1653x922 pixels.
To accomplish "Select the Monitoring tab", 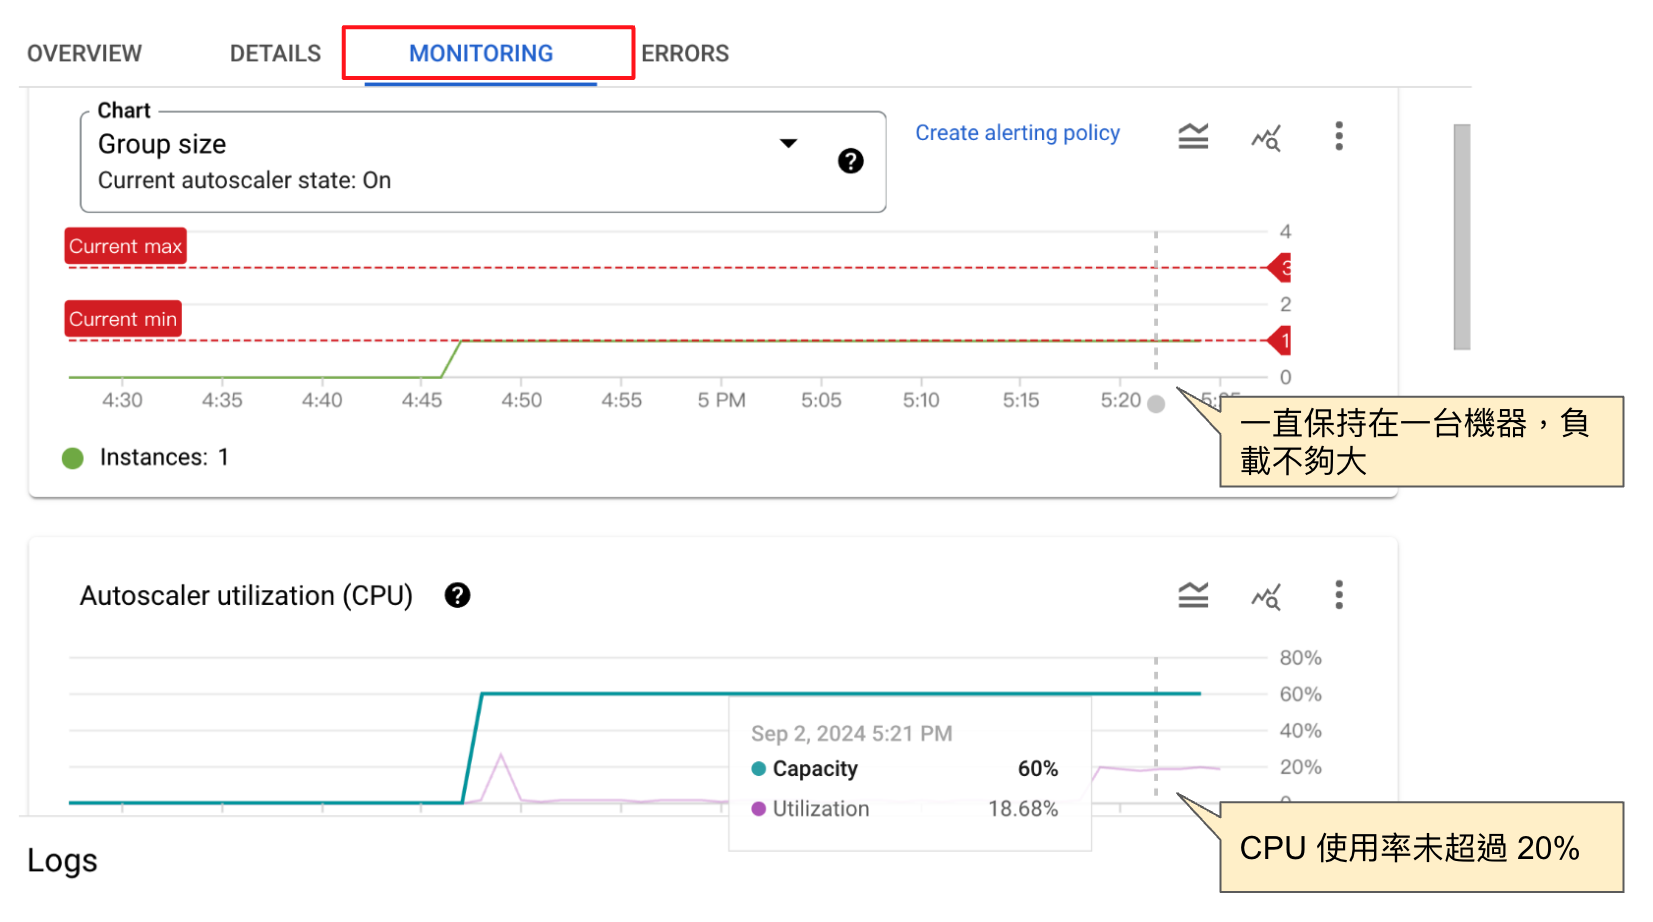I will (x=481, y=54).
